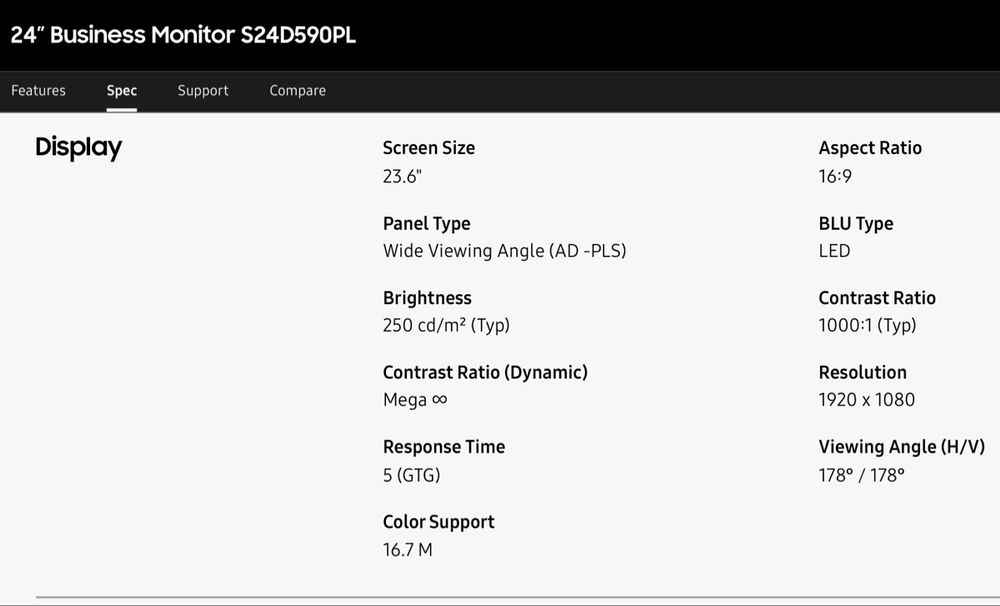
Task: Click the Viewing Angle (H/V) label
Action: (x=902, y=447)
